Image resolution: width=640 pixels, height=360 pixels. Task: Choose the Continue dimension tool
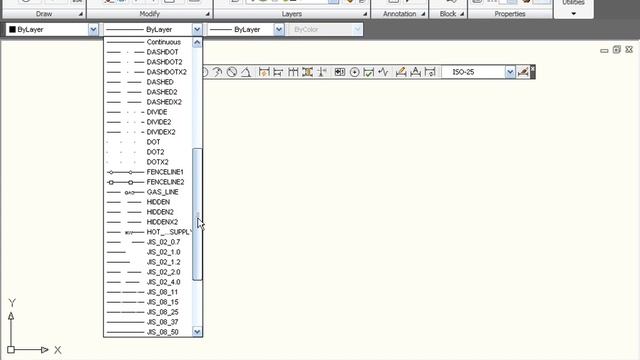pyautogui.click(x=293, y=72)
